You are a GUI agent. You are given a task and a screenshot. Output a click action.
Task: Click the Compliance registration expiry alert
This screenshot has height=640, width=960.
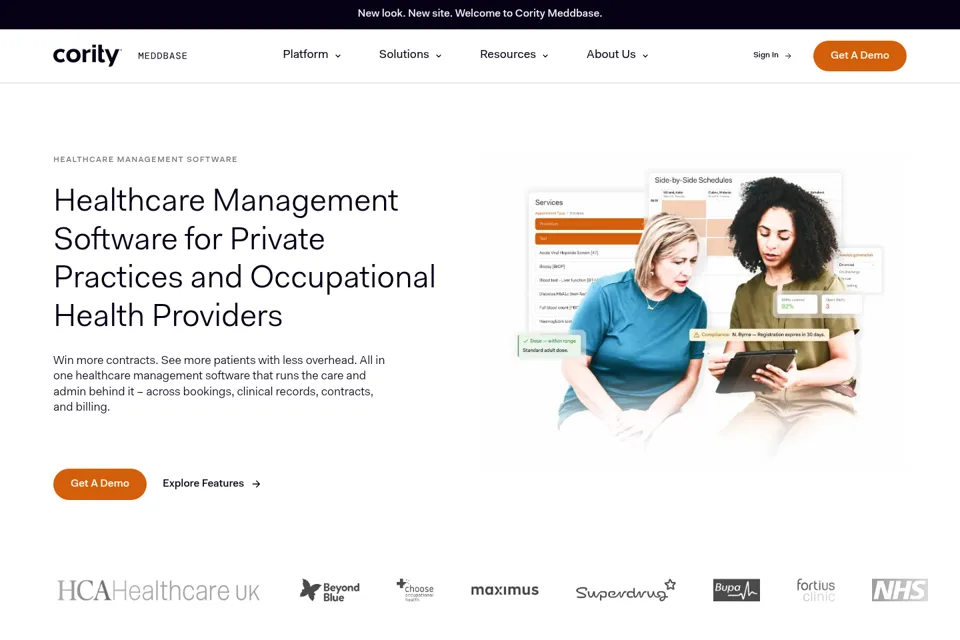[759, 334]
